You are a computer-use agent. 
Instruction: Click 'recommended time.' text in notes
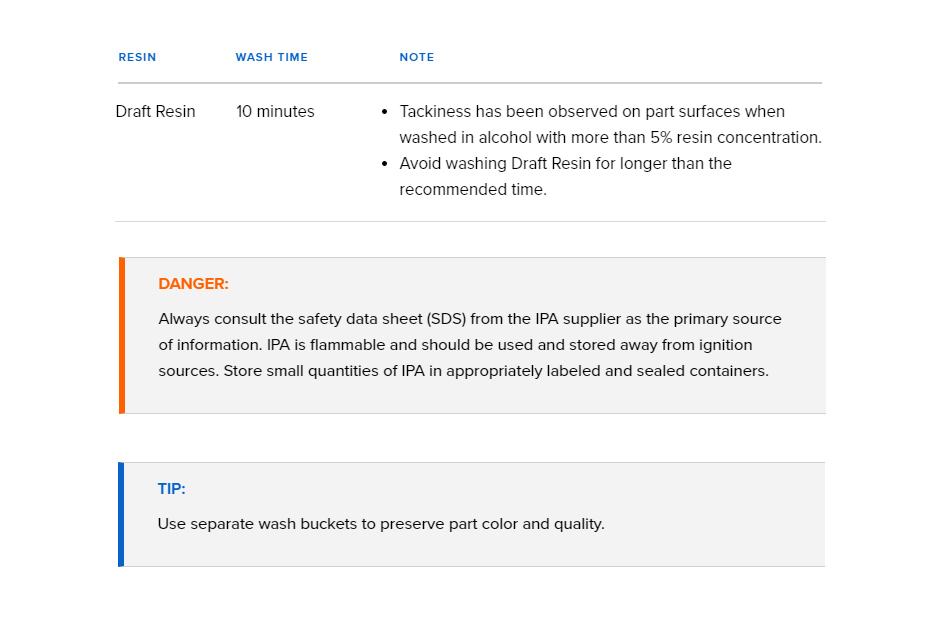point(473,189)
